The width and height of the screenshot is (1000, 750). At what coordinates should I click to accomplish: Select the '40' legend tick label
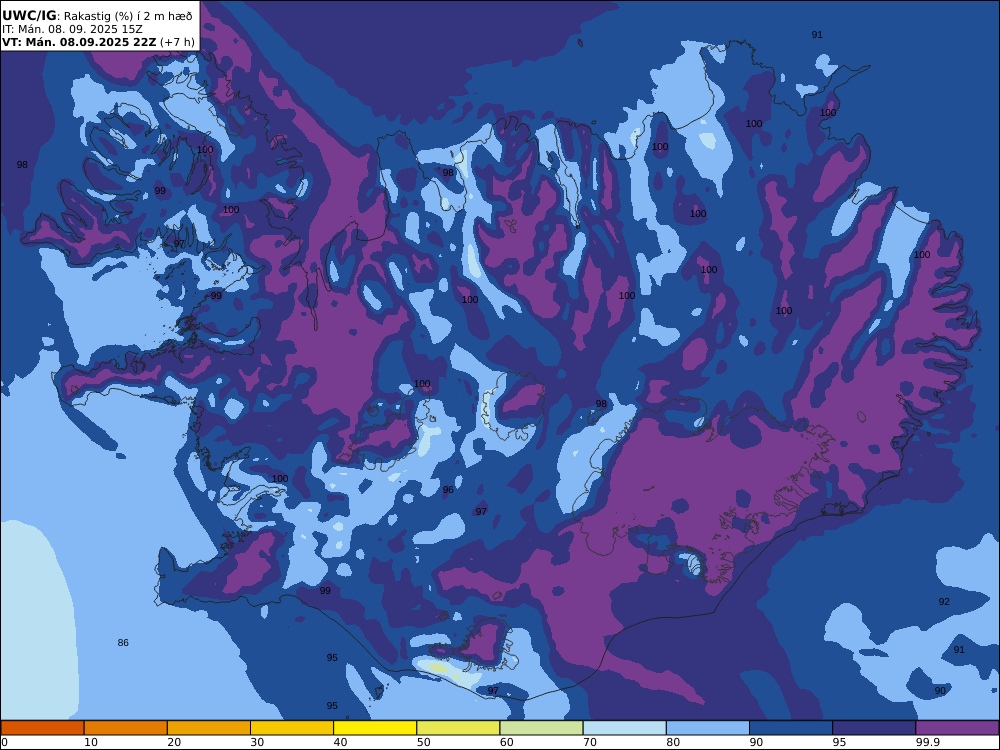click(341, 742)
